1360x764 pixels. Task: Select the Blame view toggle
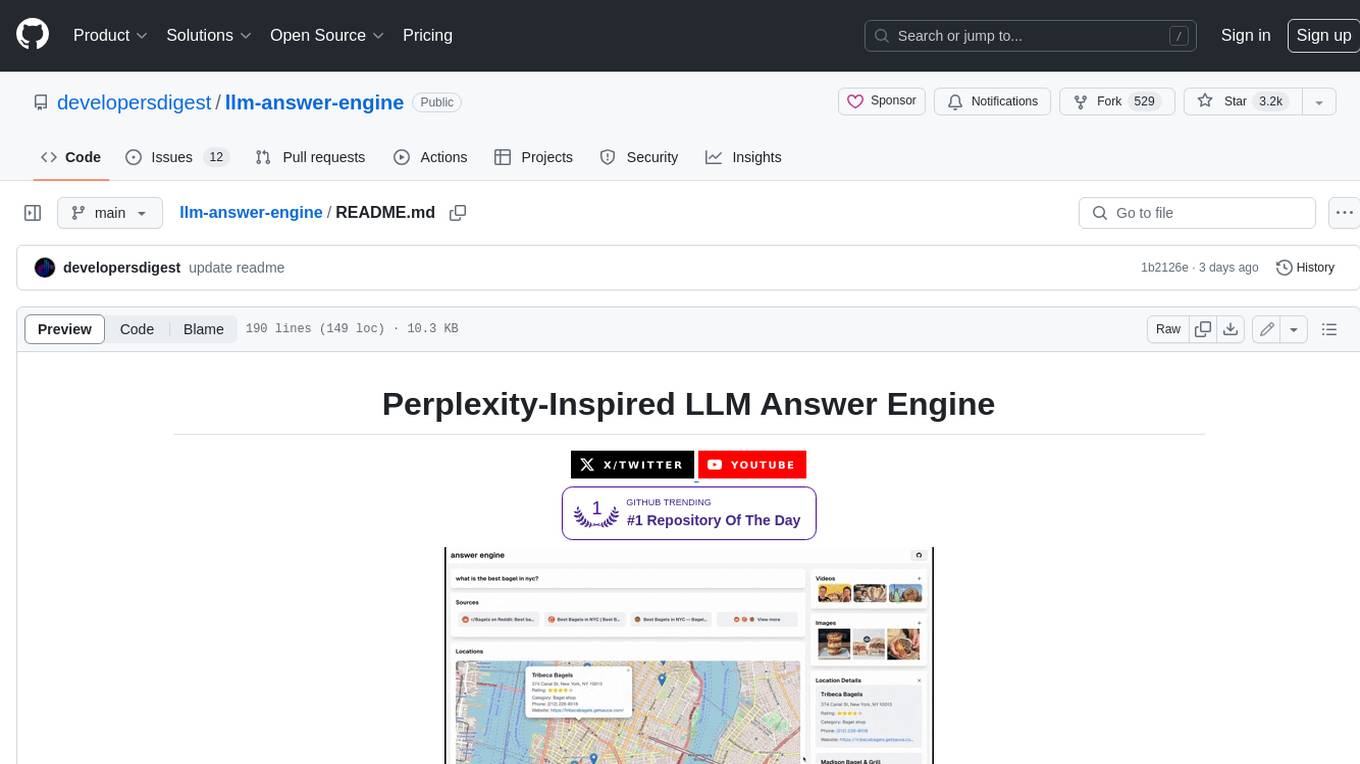[203, 329]
